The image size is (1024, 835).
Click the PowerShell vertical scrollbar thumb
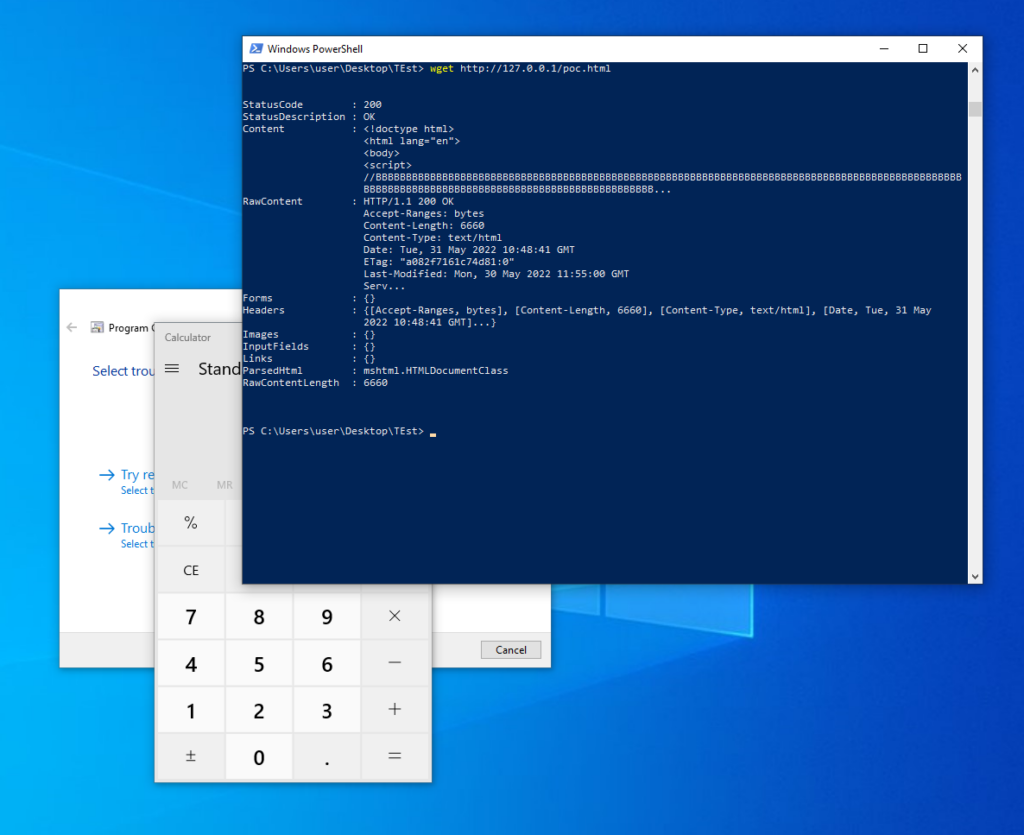974,109
